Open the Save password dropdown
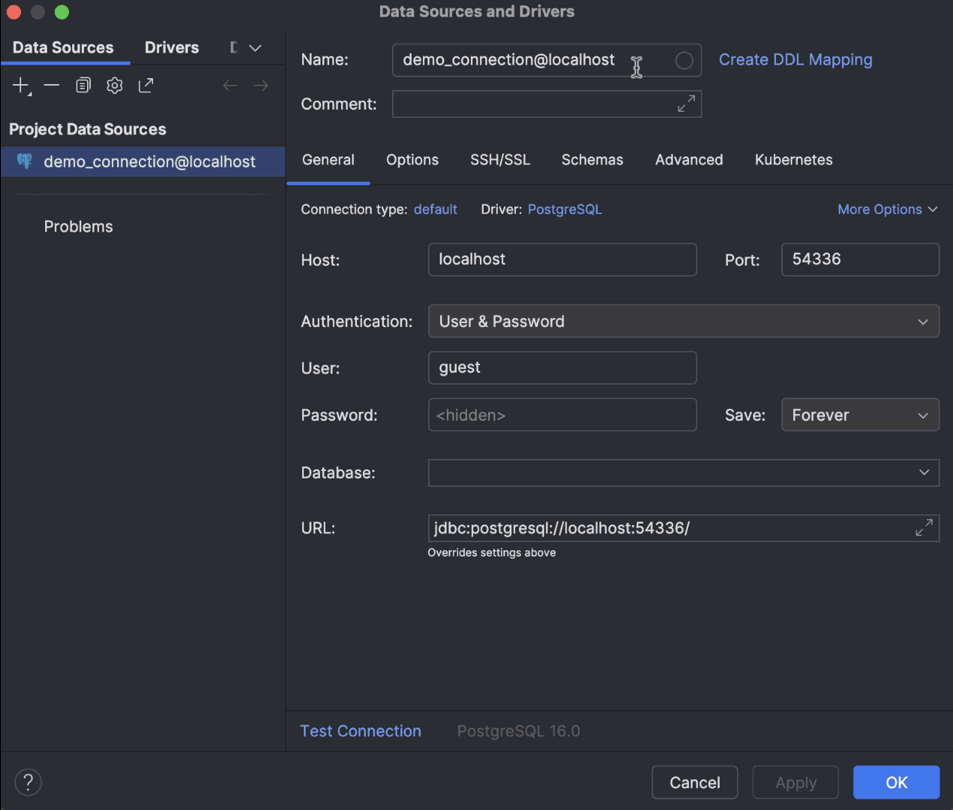This screenshot has height=810, width=953. (860, 415)
